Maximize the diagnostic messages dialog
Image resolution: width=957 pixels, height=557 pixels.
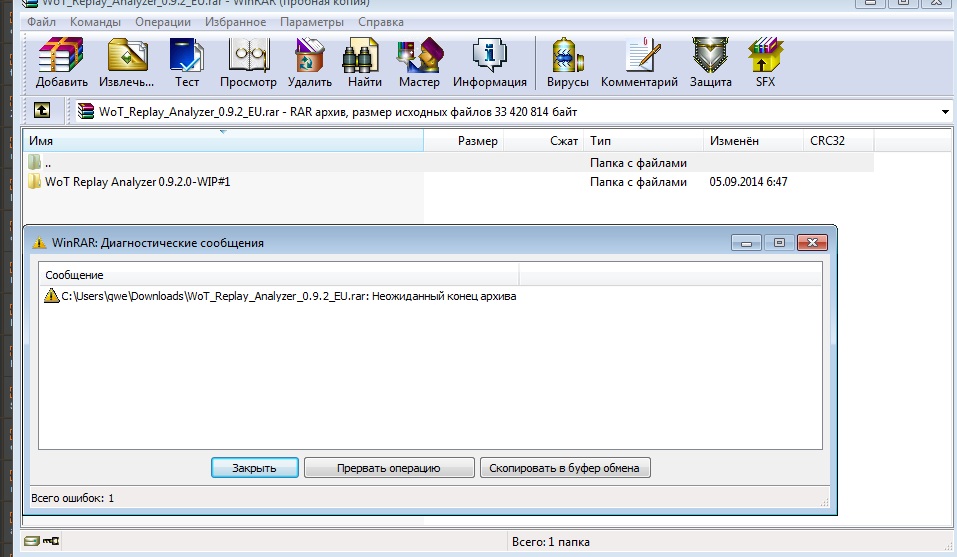click(x=779, y=243)
